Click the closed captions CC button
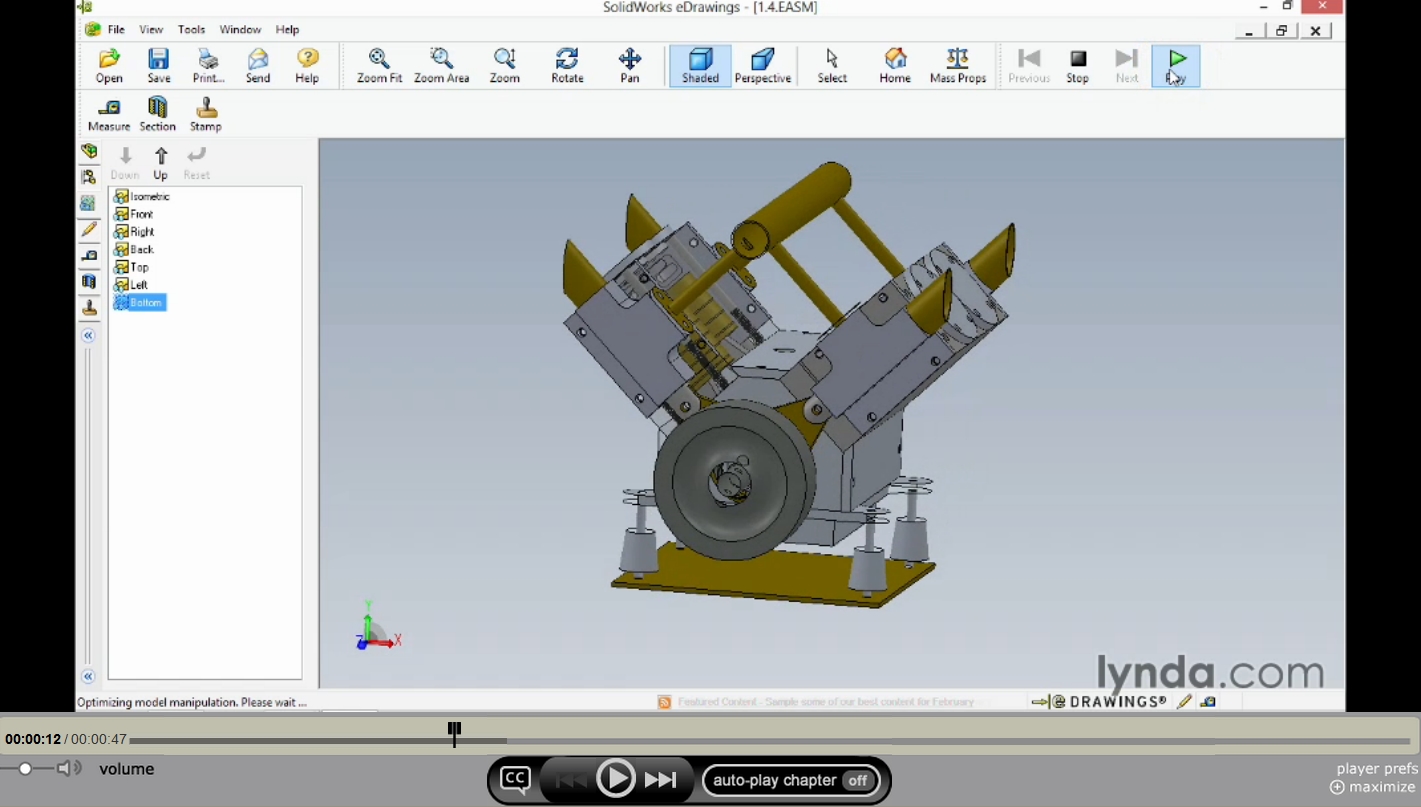 coord(515,780)
